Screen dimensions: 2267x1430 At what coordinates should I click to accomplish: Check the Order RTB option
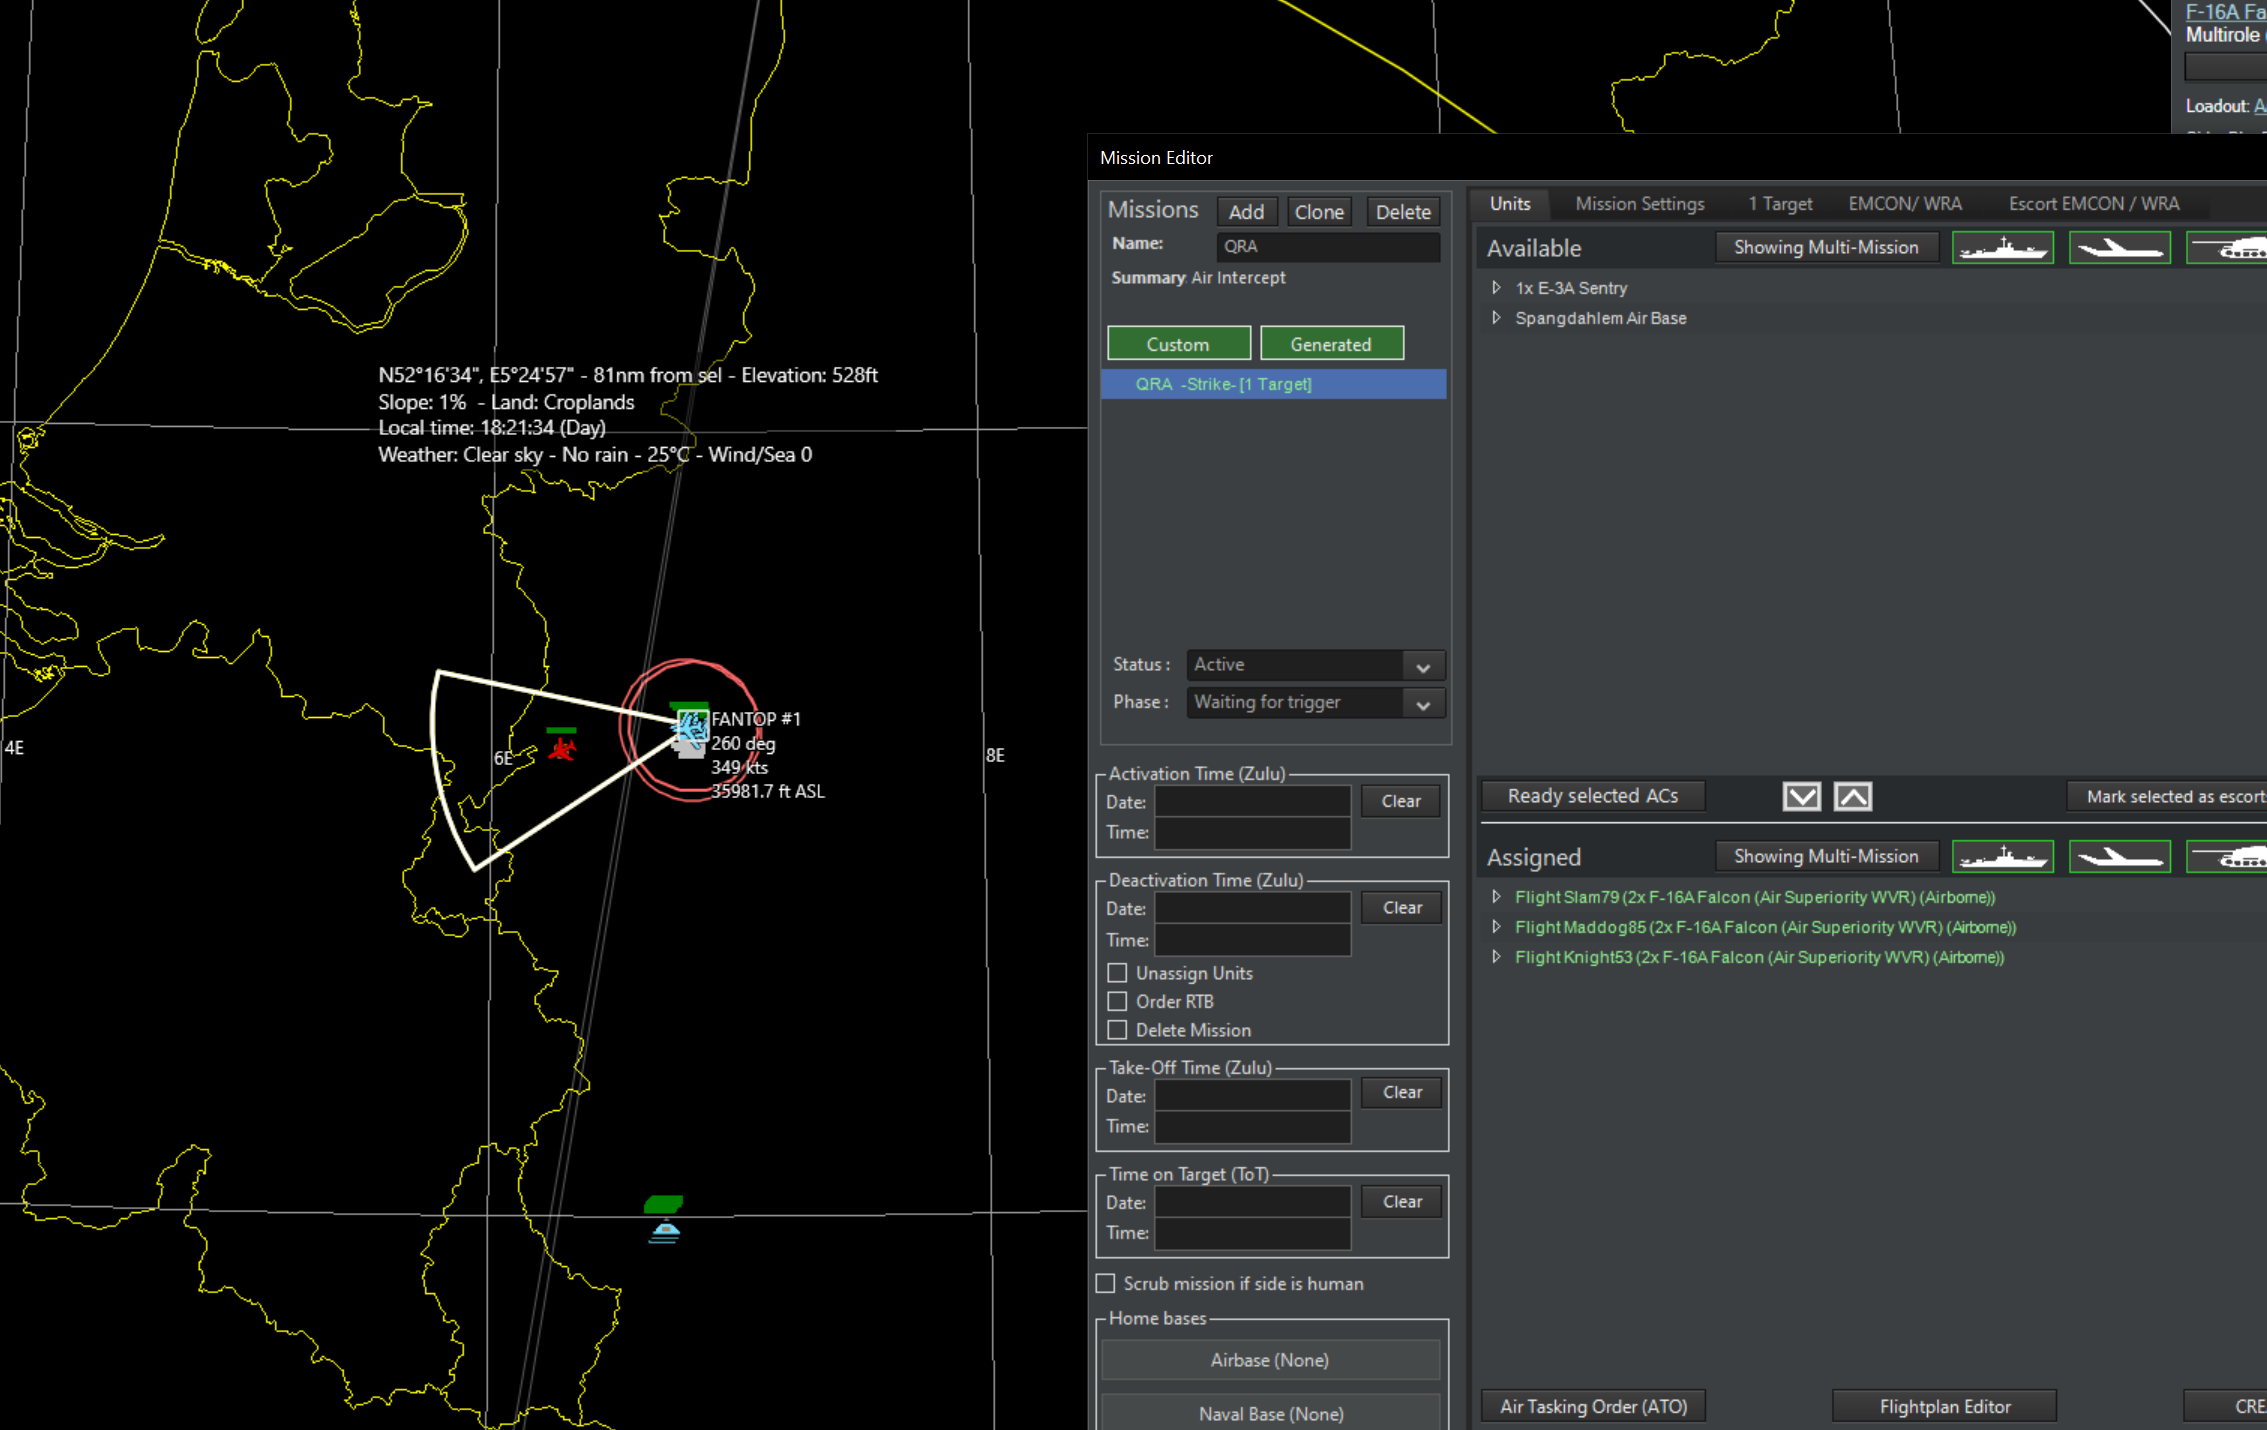1118,1001
